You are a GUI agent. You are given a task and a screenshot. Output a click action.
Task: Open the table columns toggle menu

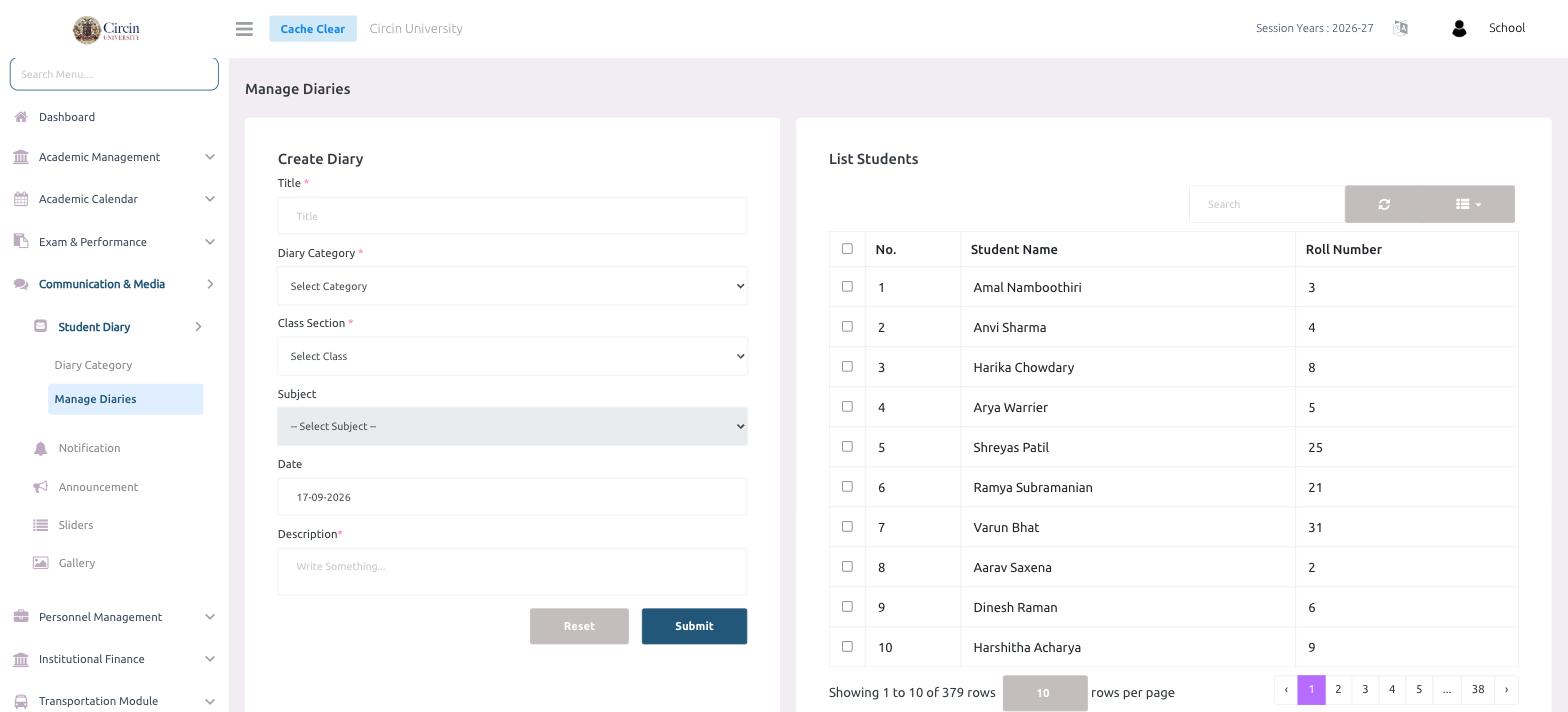(x=1469, y=204)
